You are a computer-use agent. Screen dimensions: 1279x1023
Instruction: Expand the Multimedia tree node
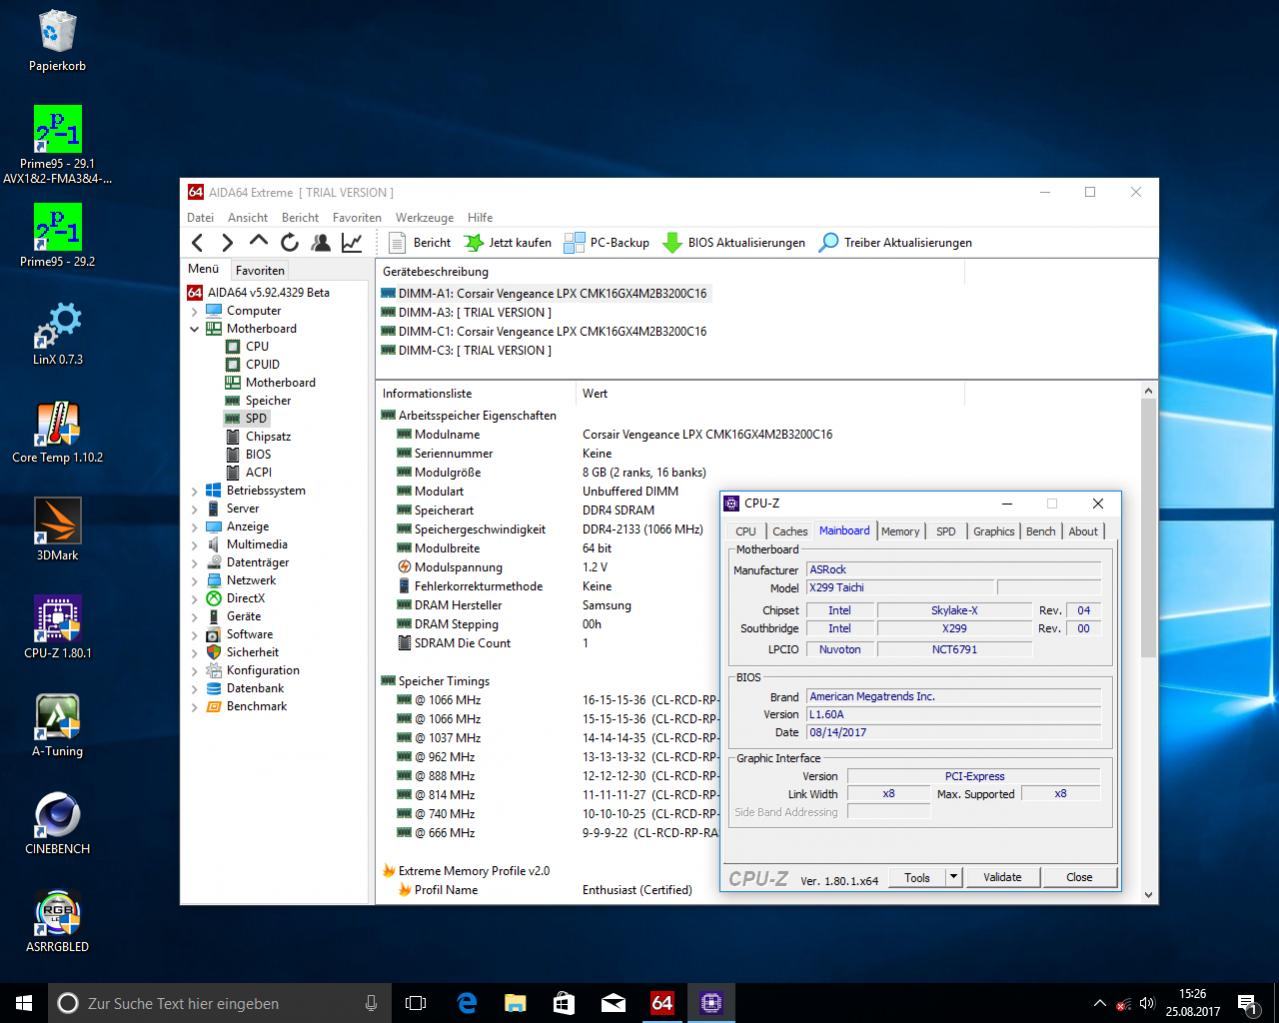pyautogui.click(x=194, y=545)
